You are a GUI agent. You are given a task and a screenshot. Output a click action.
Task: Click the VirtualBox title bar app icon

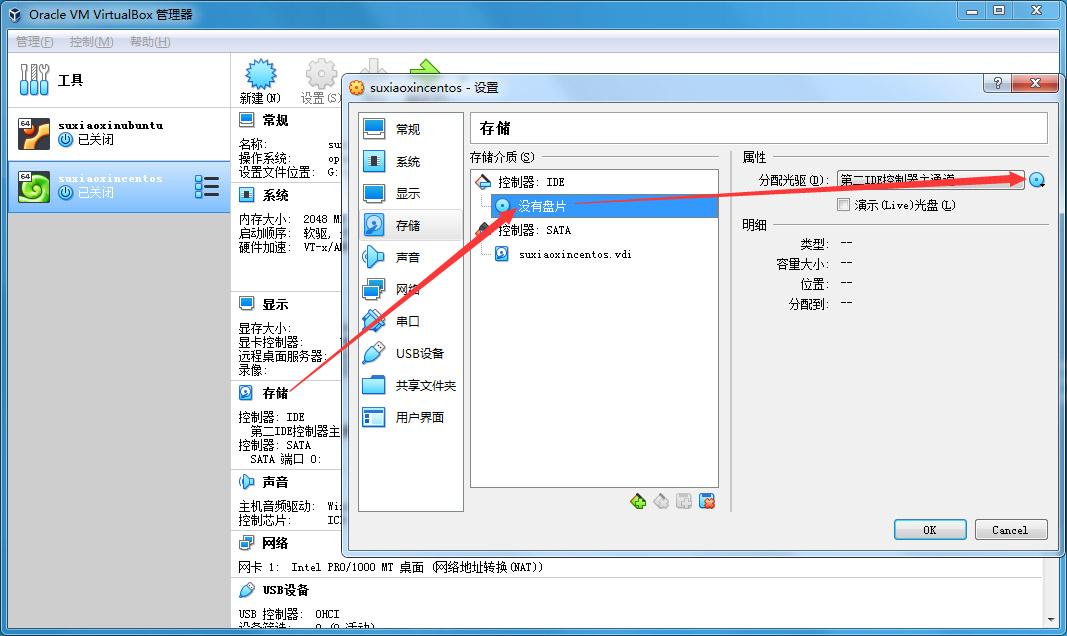pyautogui.click(x=14, y=14)
